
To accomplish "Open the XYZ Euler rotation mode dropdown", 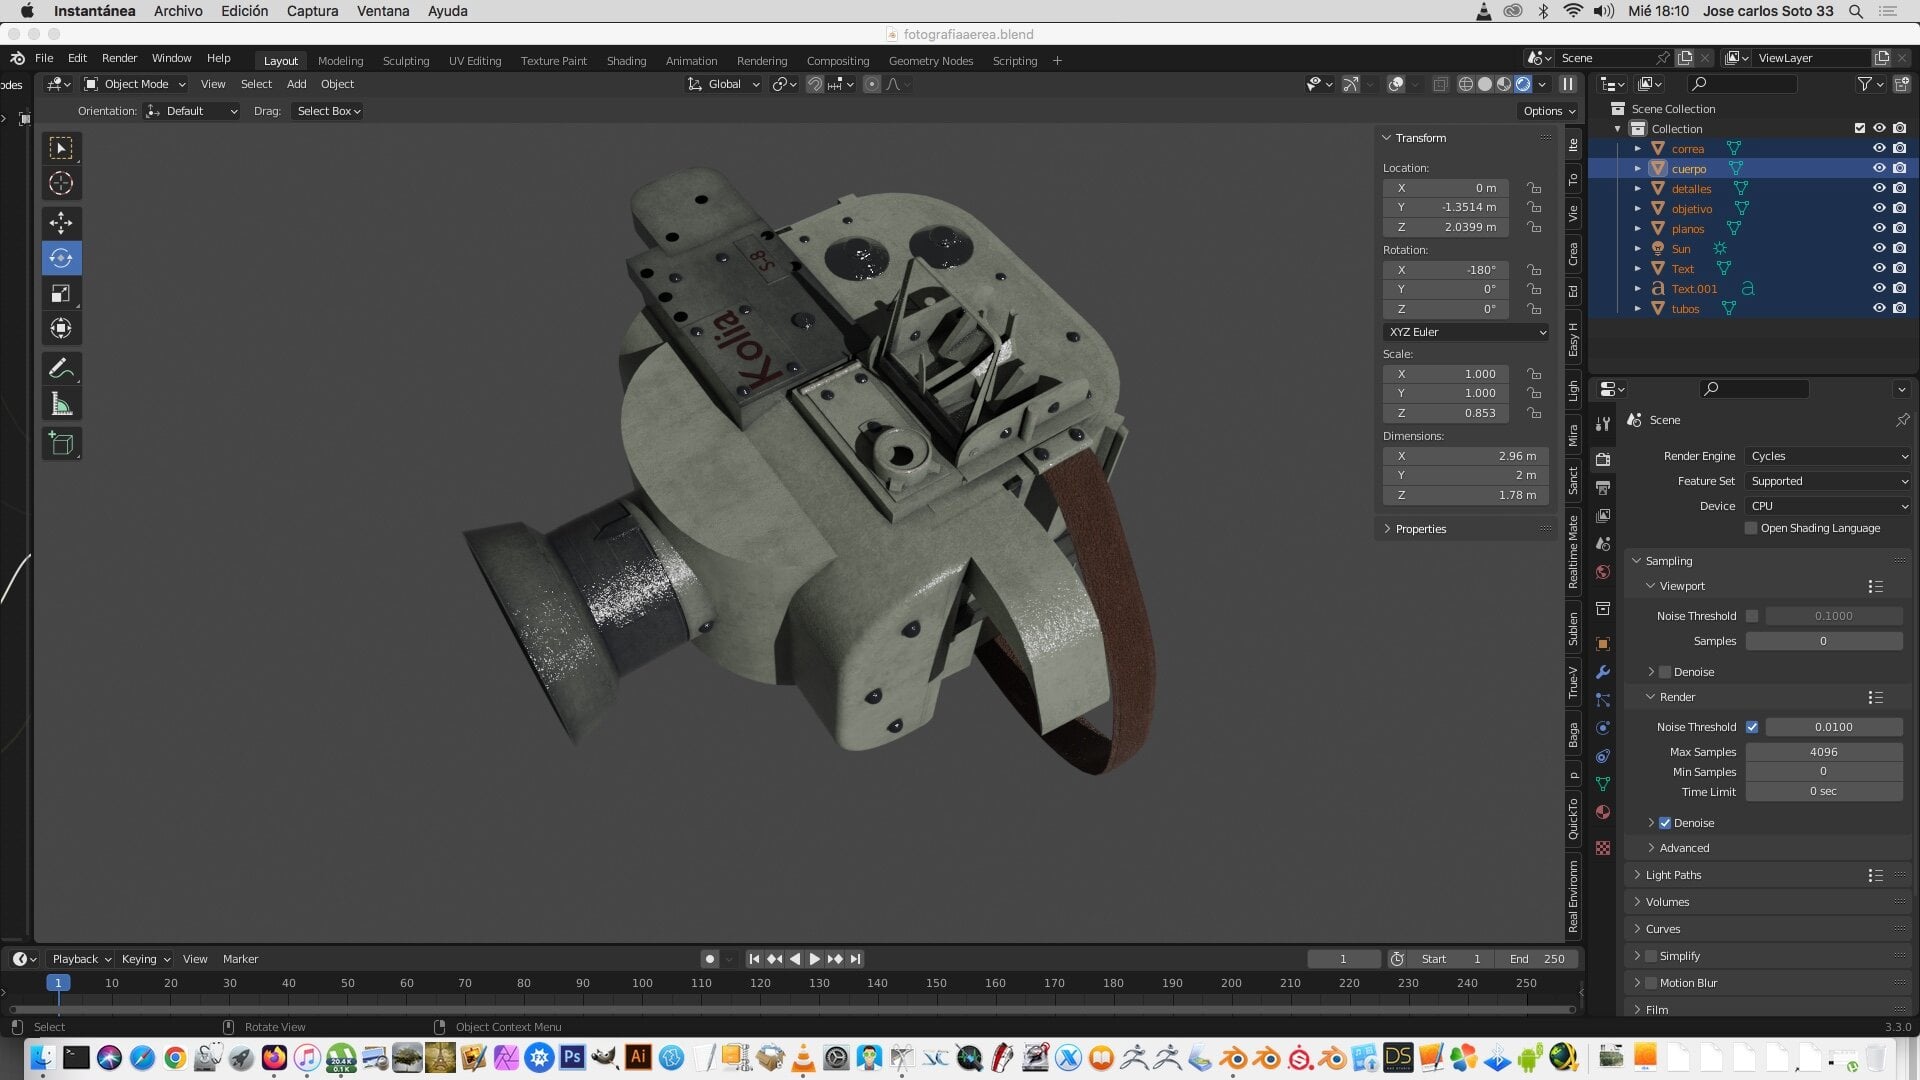I will [x=1466, y=332].
